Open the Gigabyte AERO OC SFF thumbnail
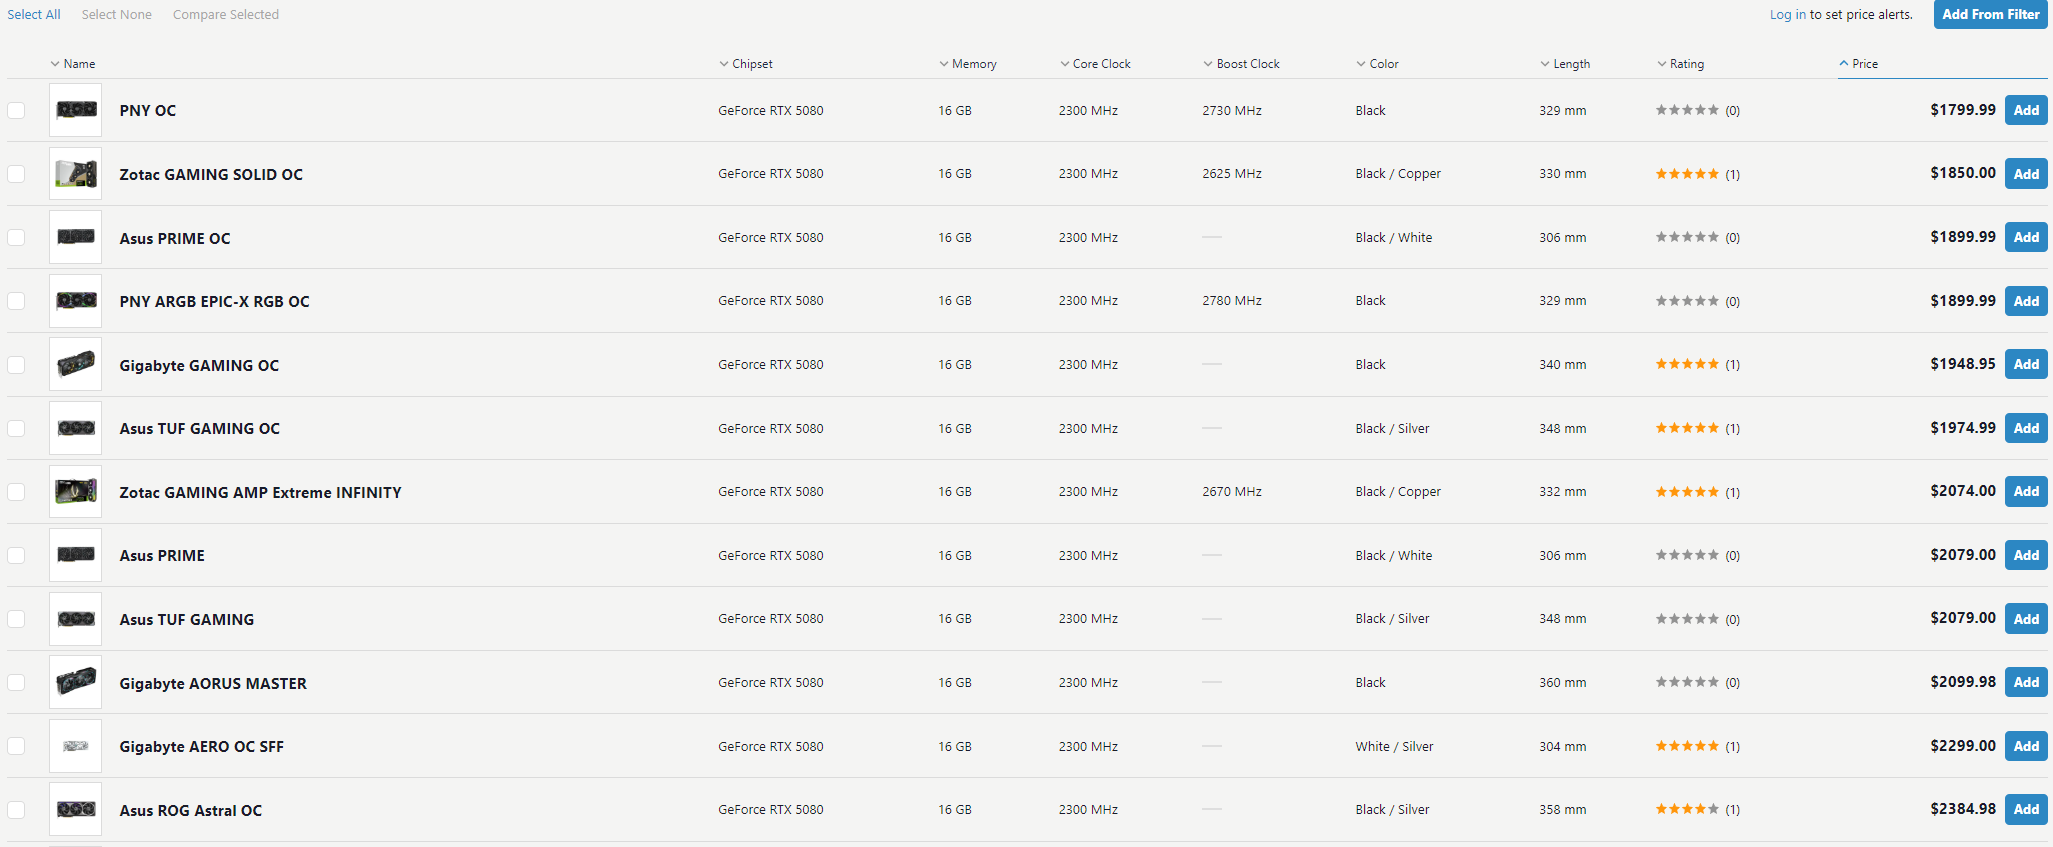This screenshot has height=847, width=2053. point(76,746)
